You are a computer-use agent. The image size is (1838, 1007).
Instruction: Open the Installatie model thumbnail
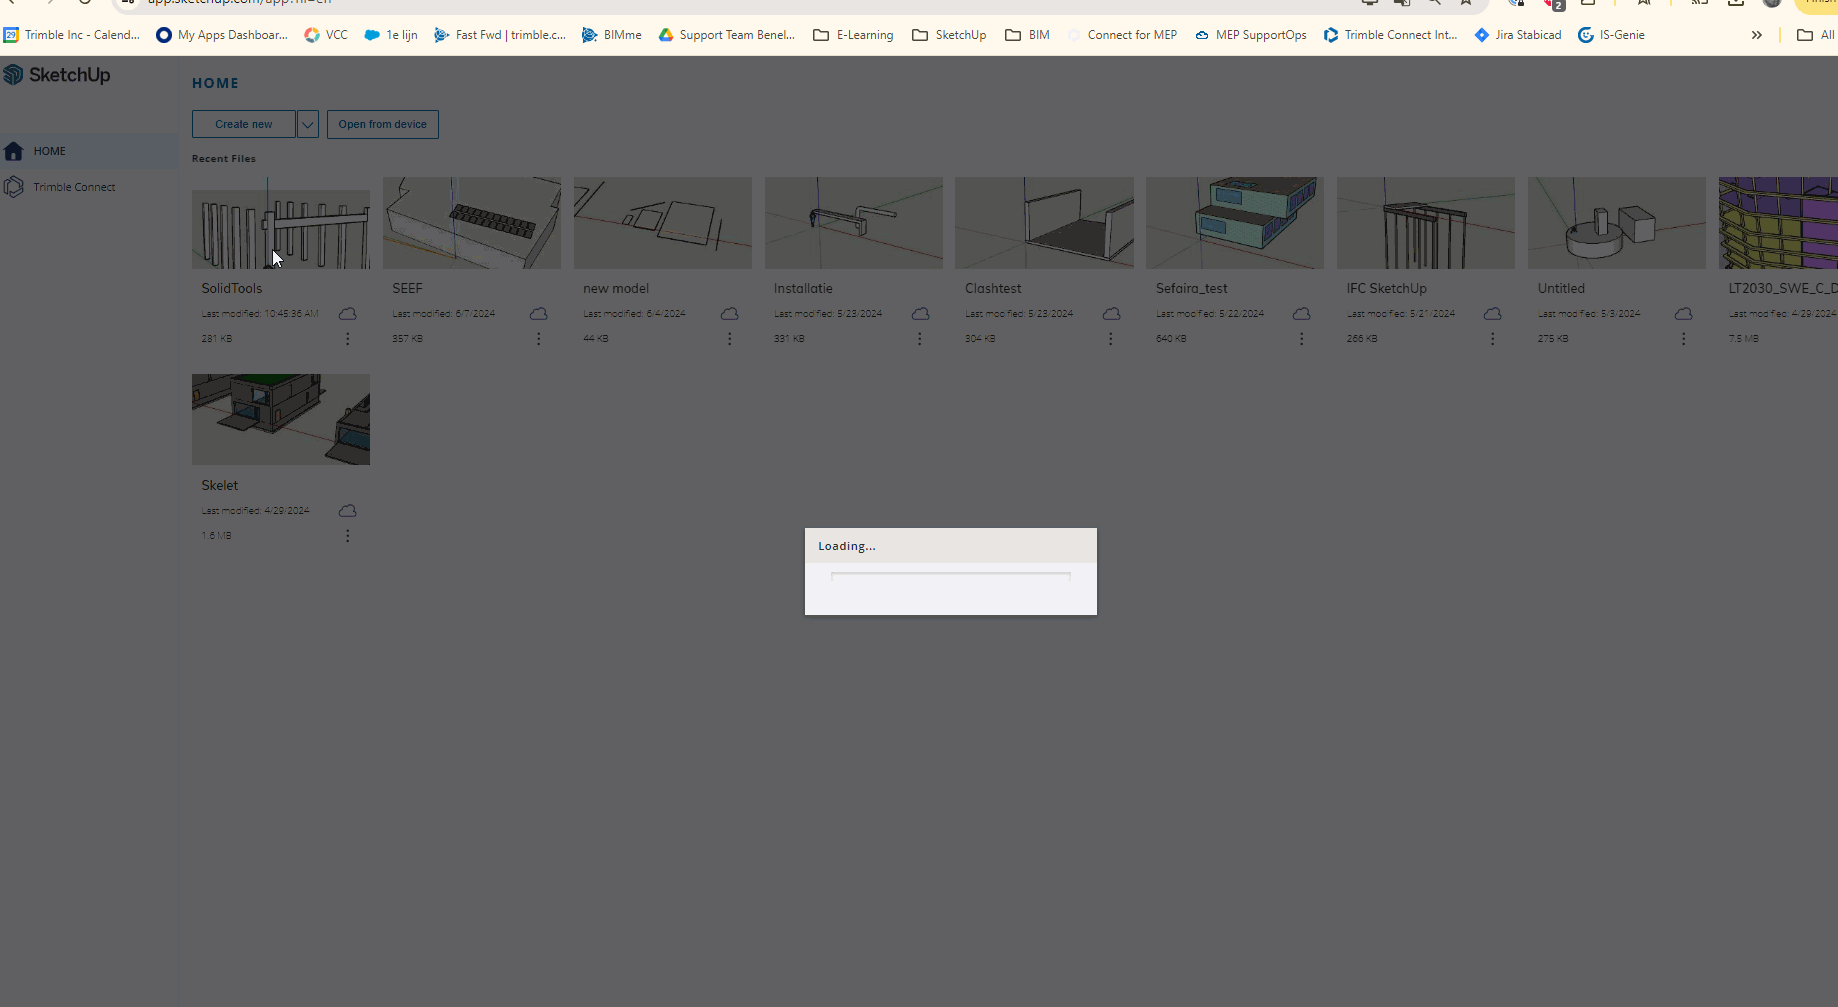click(854, 223)
